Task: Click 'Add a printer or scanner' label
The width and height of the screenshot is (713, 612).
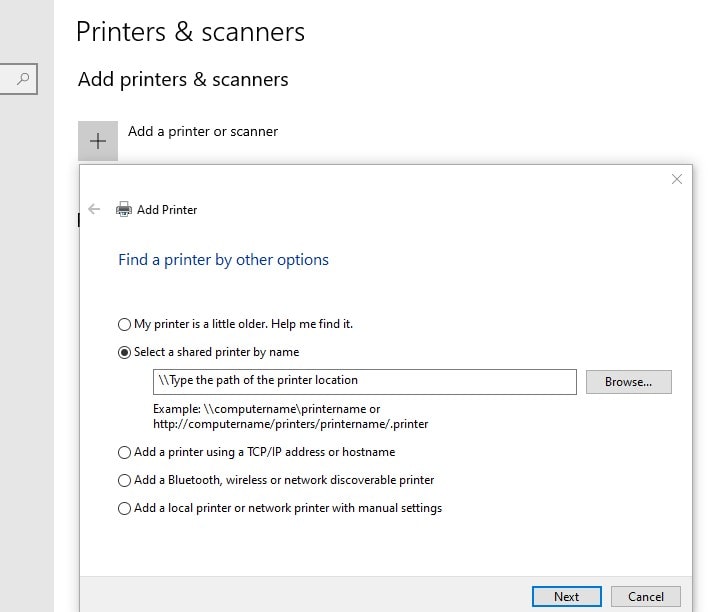Action: (x=203, y=131)
